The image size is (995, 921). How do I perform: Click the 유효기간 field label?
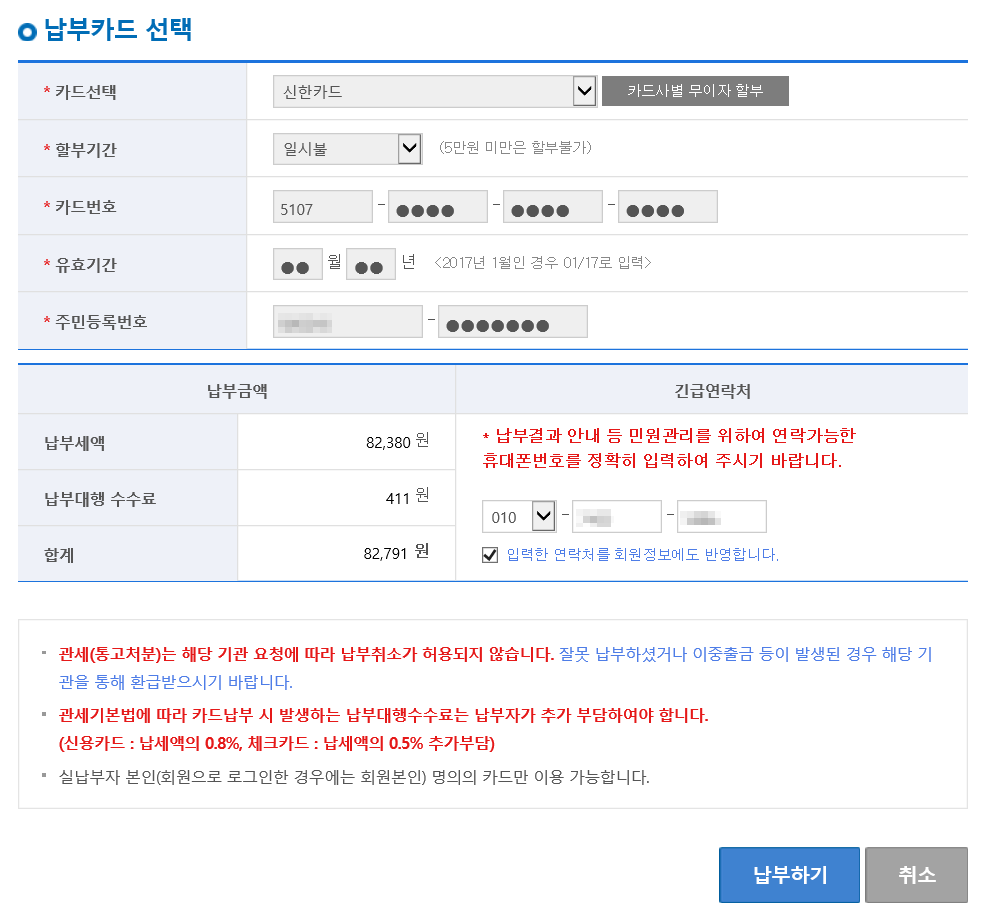86,264
